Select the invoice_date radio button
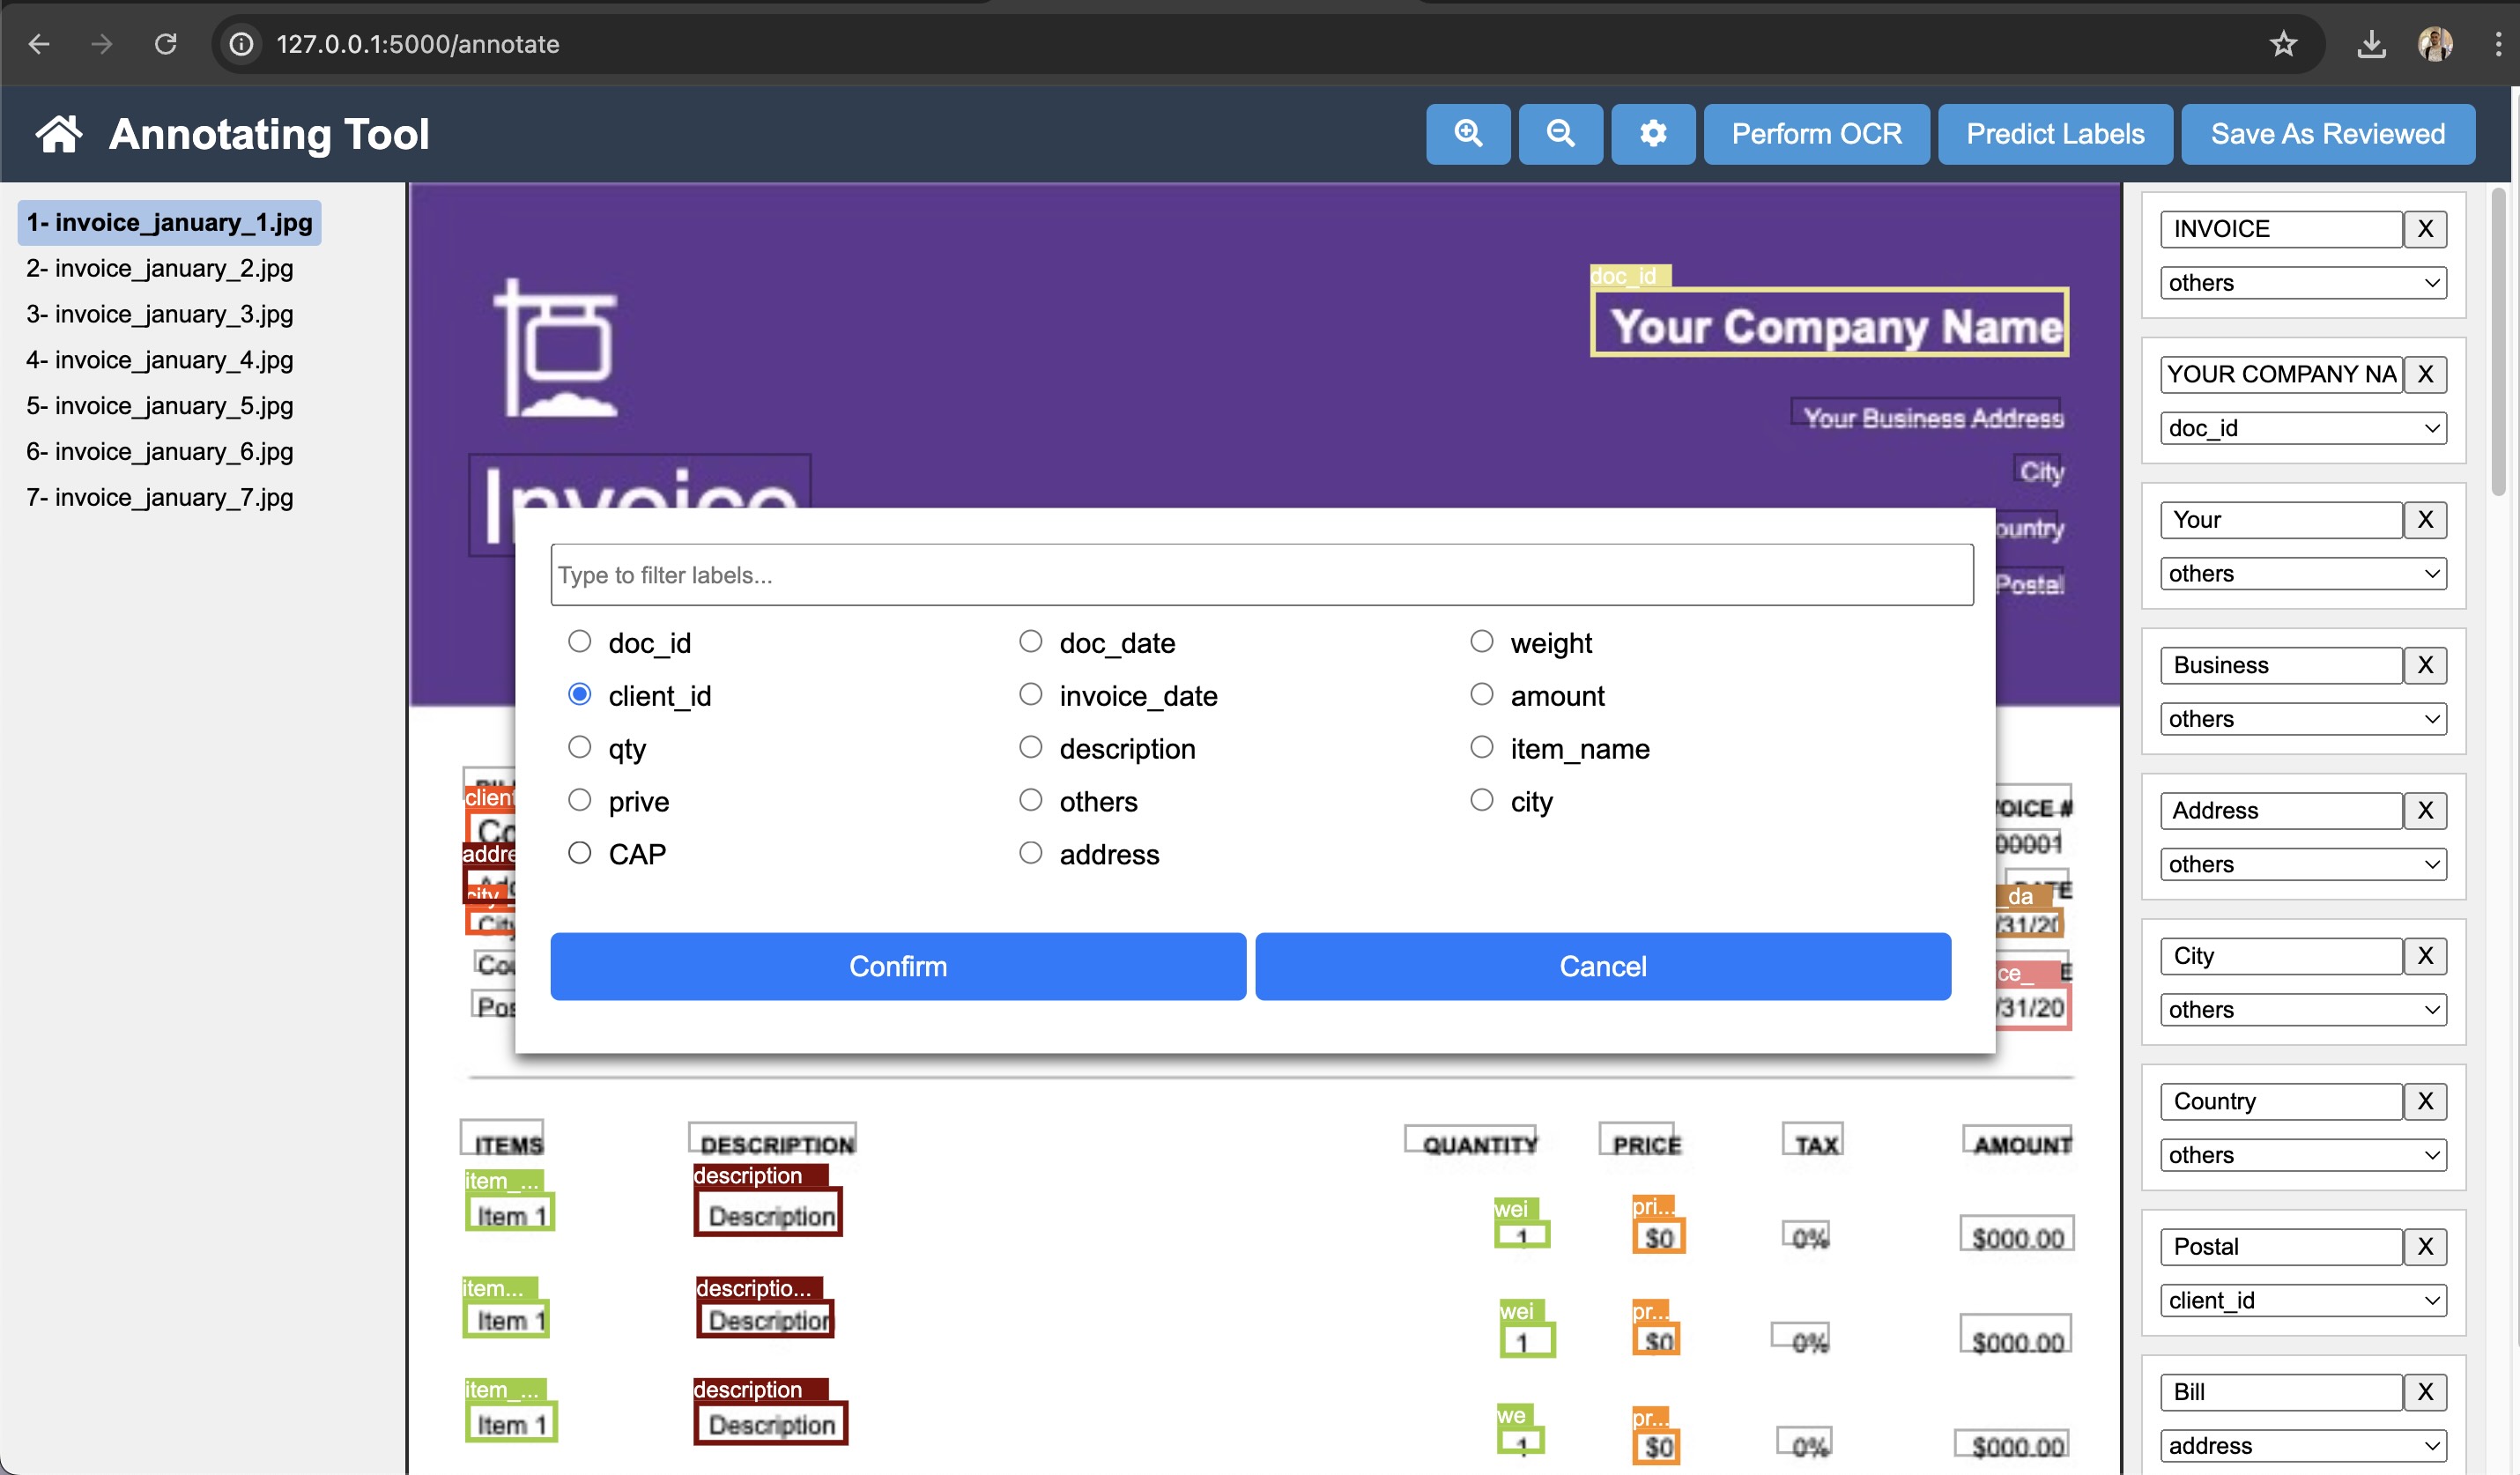 [1029, 695]
